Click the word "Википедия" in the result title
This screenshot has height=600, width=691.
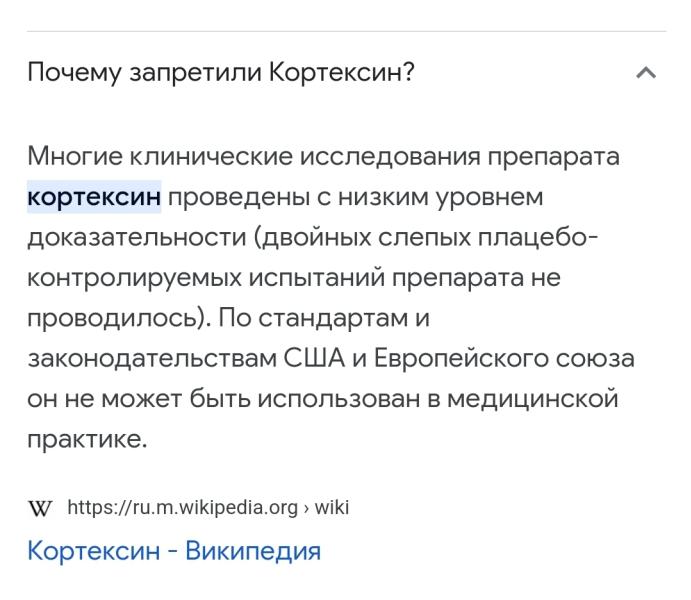[253, 551]
